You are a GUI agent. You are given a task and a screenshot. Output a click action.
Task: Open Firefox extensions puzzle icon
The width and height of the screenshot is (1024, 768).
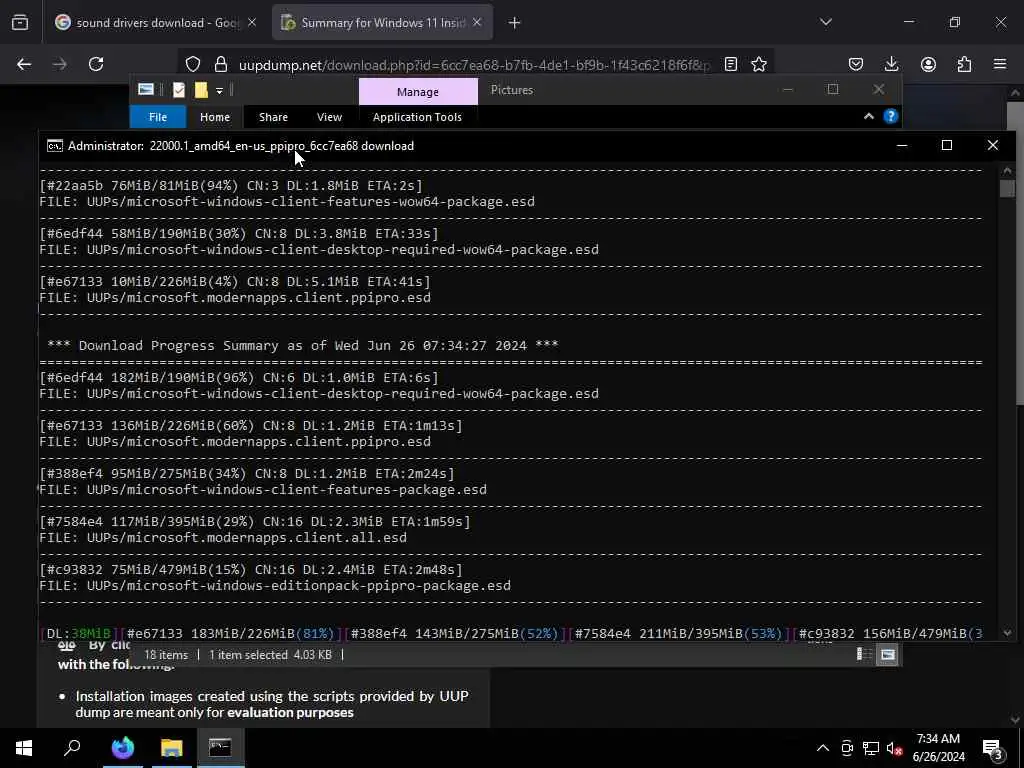point(964,64)
